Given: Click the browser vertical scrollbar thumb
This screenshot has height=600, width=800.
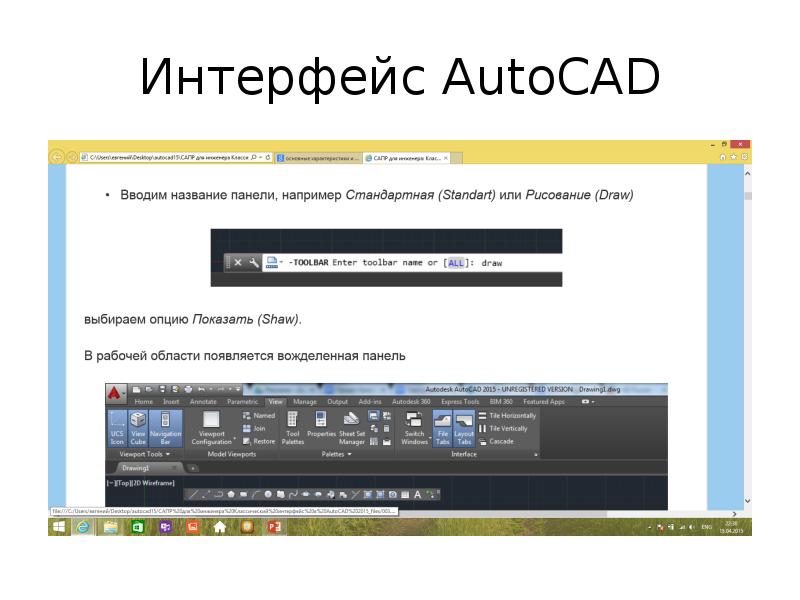Looking at the screenshot, I should pyautogui.click(x=747, y=196).
